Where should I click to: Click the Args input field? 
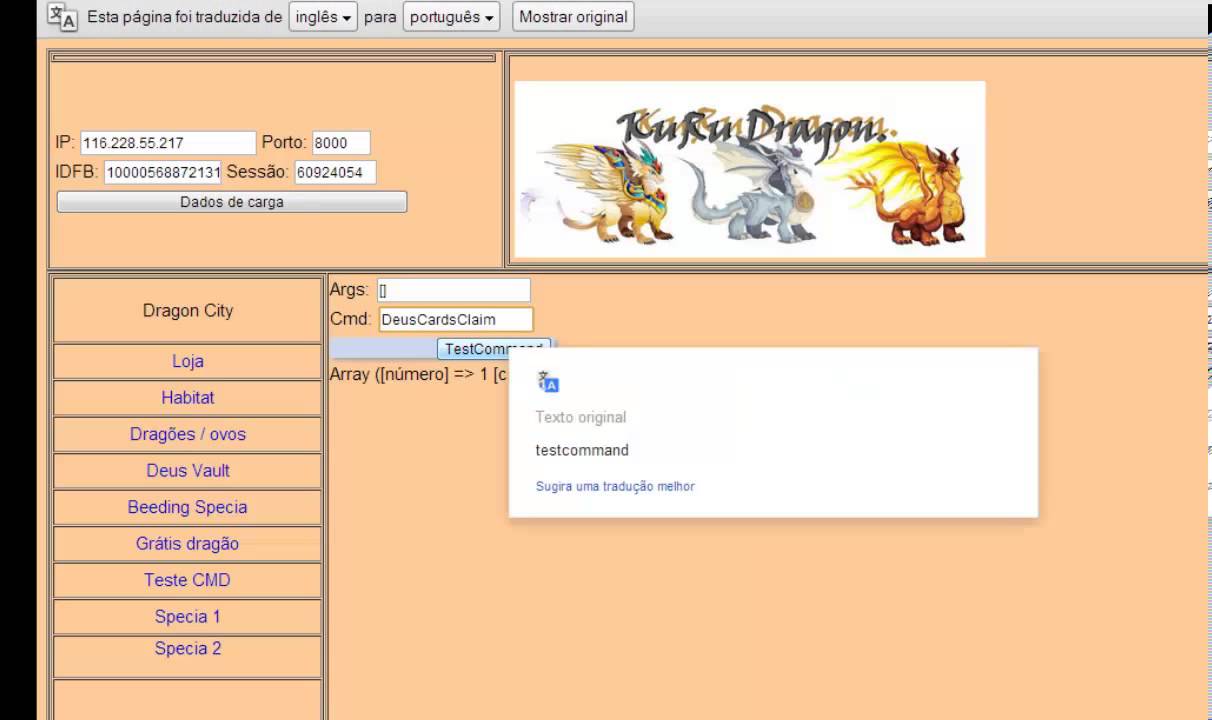(x=454, y=290)
